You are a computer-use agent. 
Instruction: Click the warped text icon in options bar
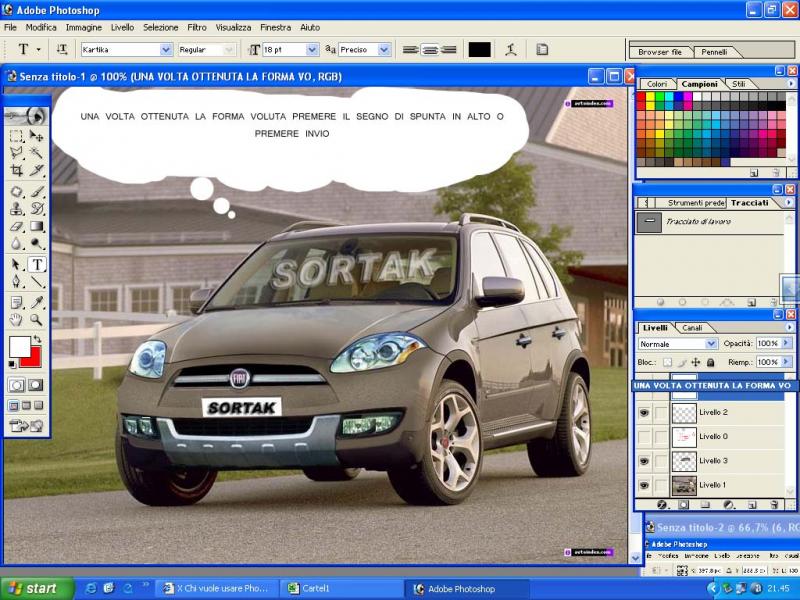pyautogui.click(x=511, y=49)
